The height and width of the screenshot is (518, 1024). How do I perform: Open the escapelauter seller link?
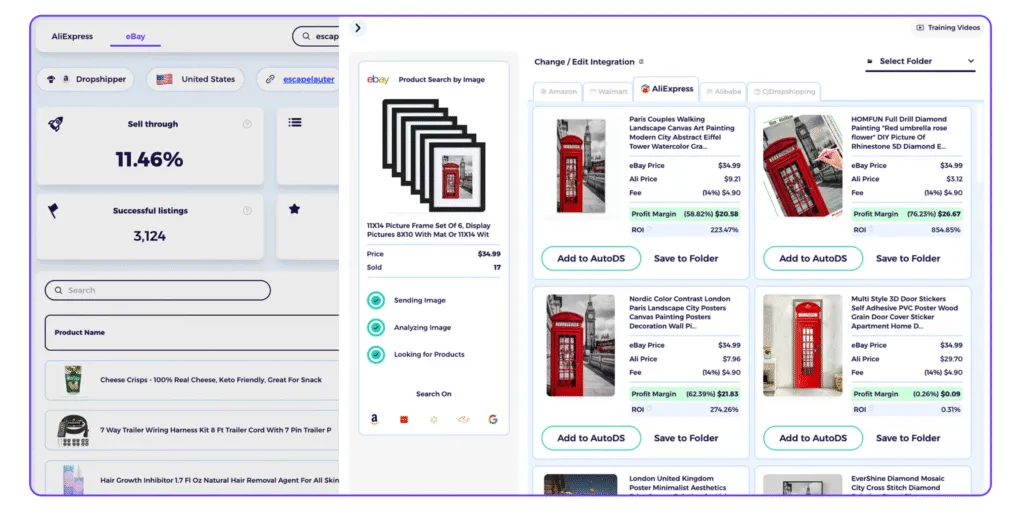pos(308,79)
